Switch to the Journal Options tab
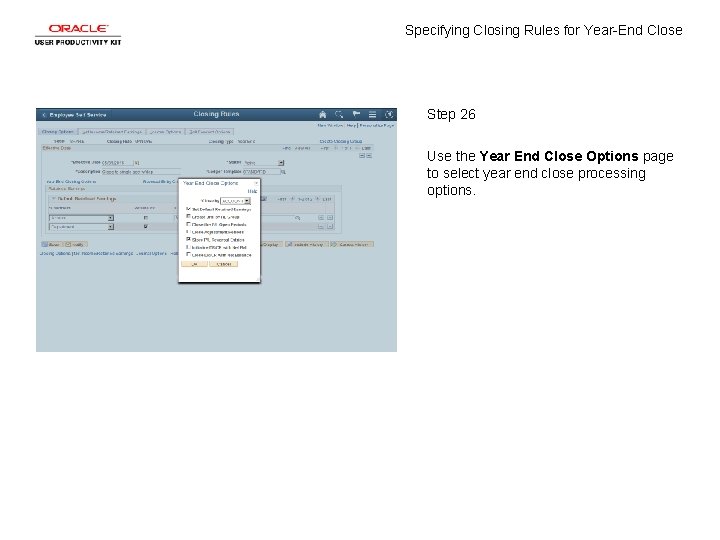 point(165,132)
